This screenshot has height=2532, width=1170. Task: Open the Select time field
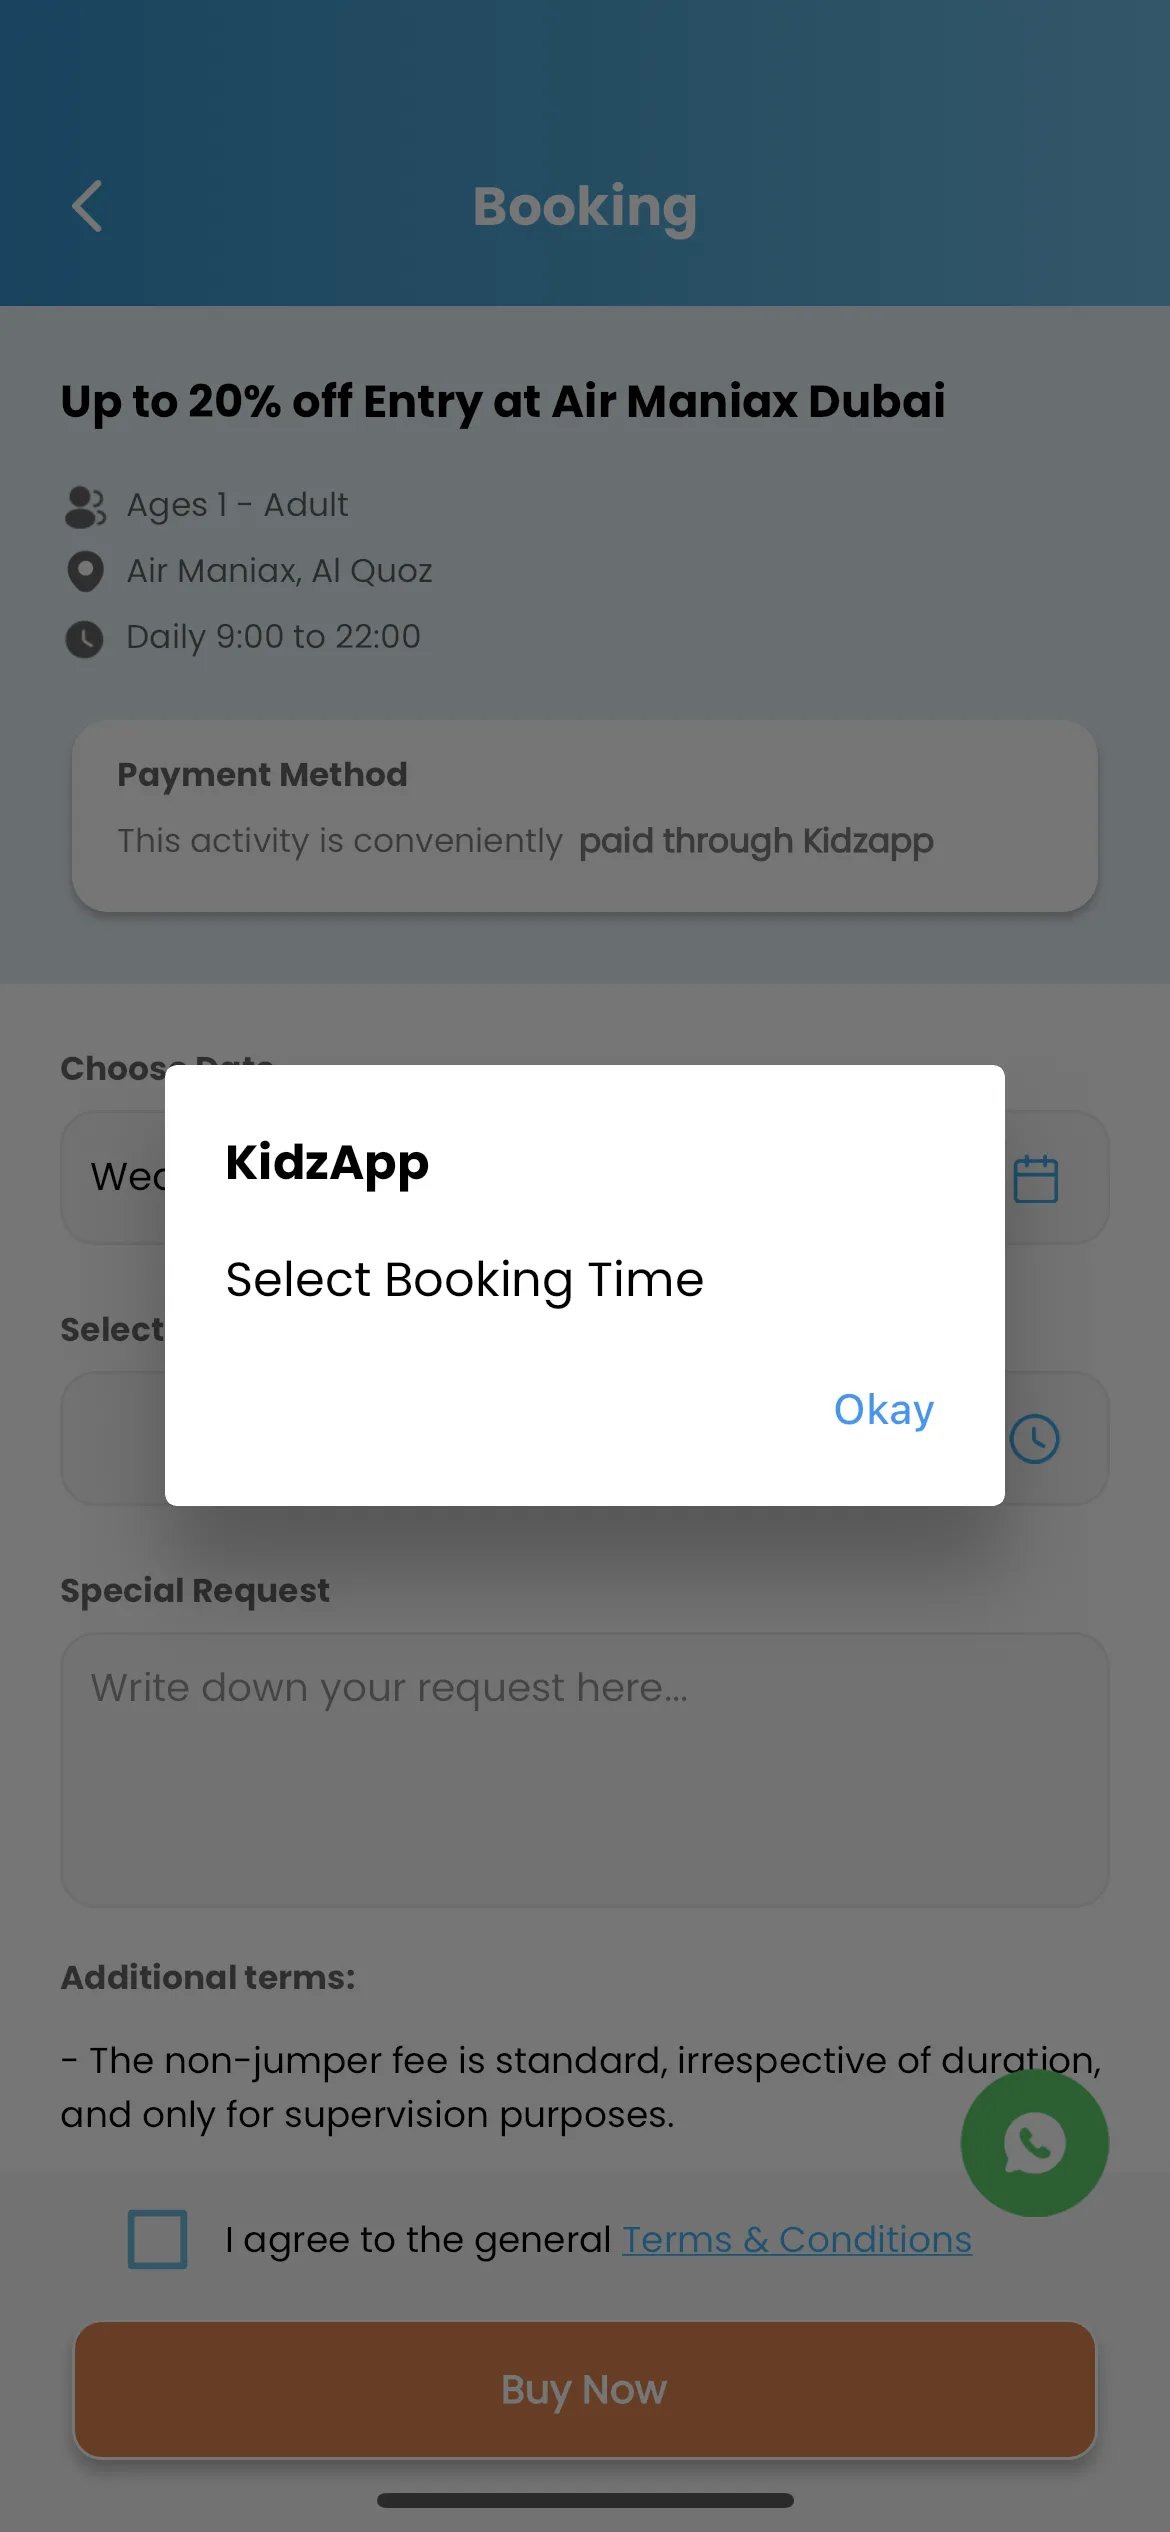[584, 1438]
